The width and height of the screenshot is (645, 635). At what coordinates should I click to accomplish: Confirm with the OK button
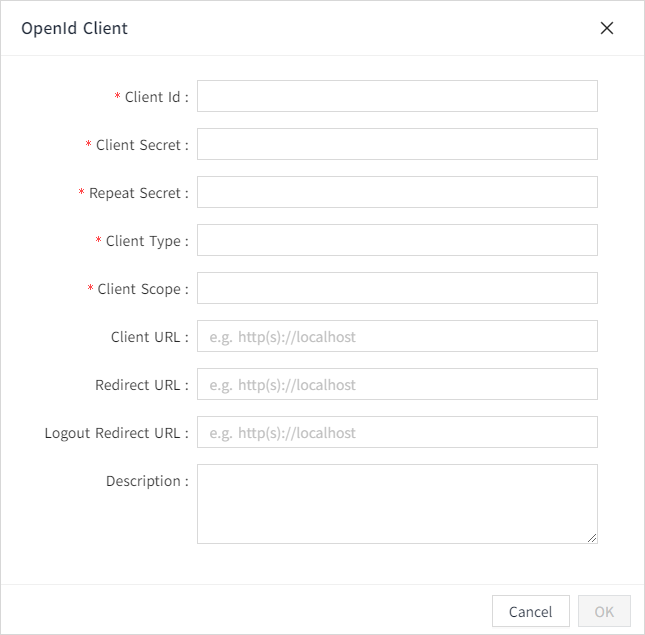pyautogui.click(x=604, y=611)
